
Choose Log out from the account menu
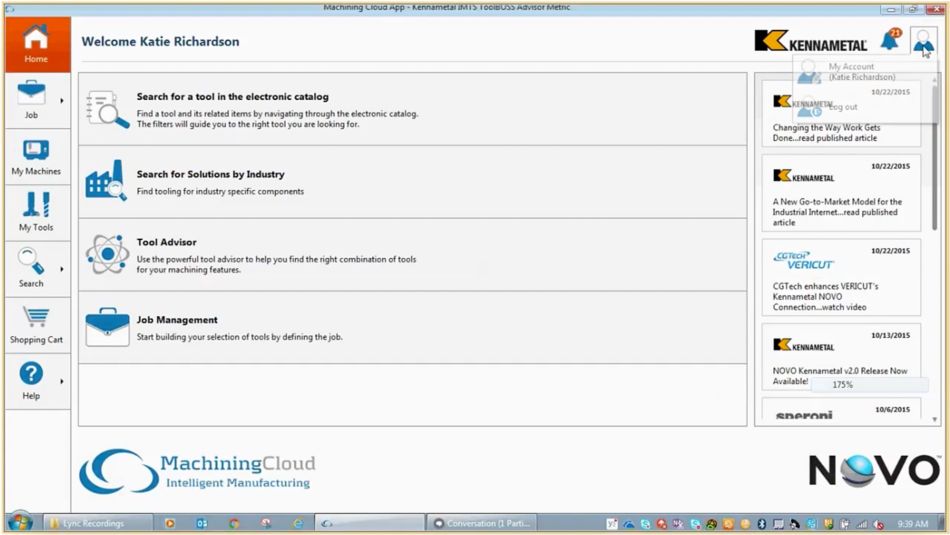[842, 107]
